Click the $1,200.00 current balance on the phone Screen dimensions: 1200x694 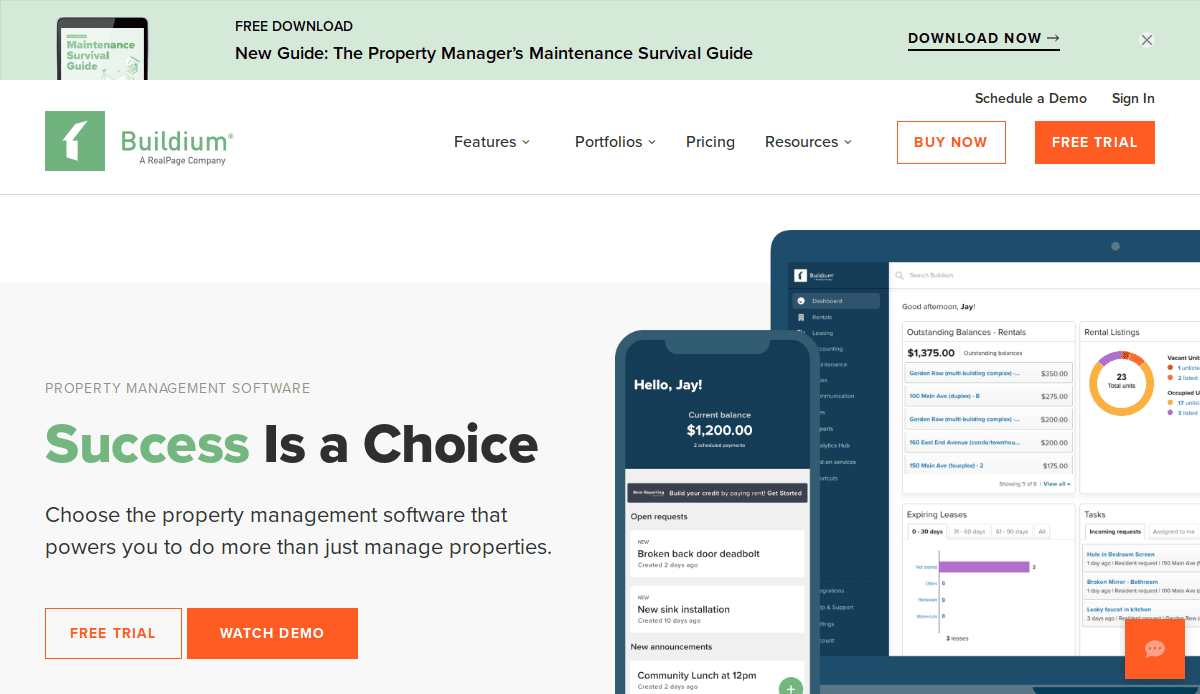tap(720, 430)
